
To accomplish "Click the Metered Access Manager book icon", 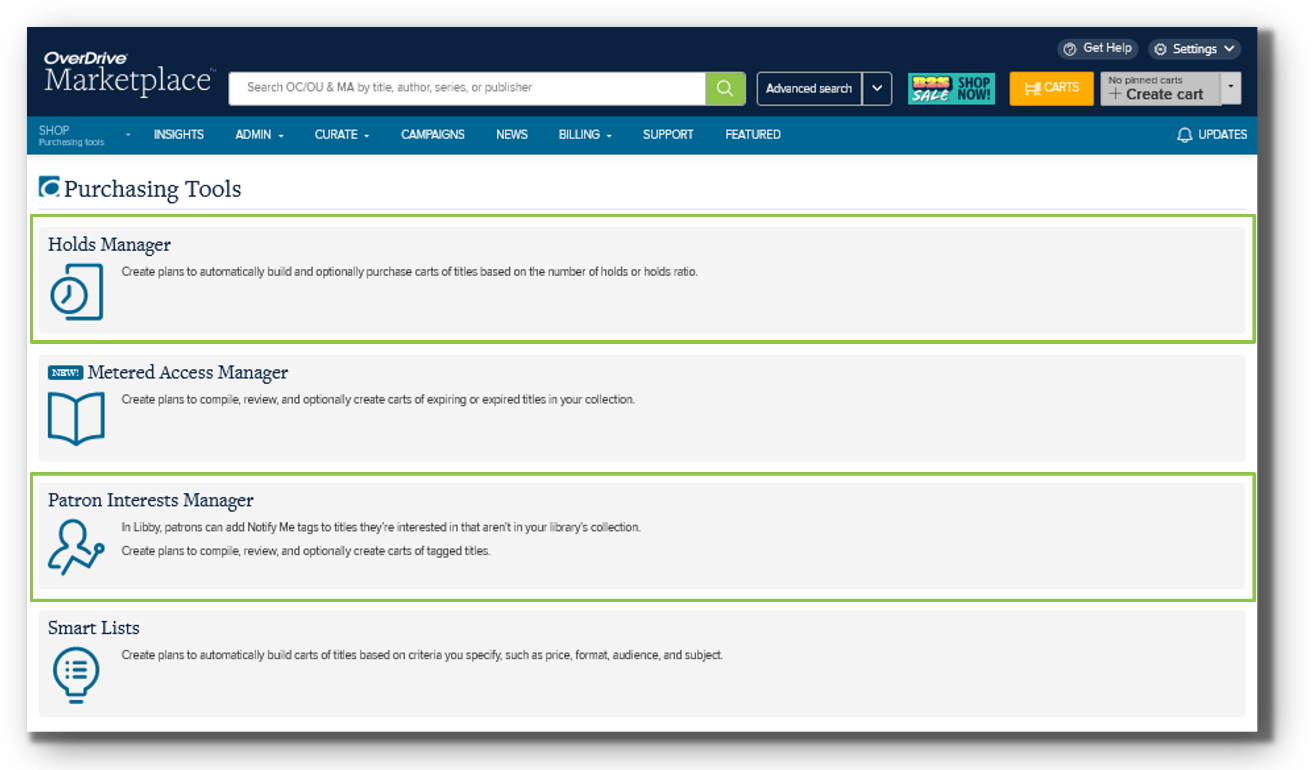I will pyautogui.click(x=76, y=418).
